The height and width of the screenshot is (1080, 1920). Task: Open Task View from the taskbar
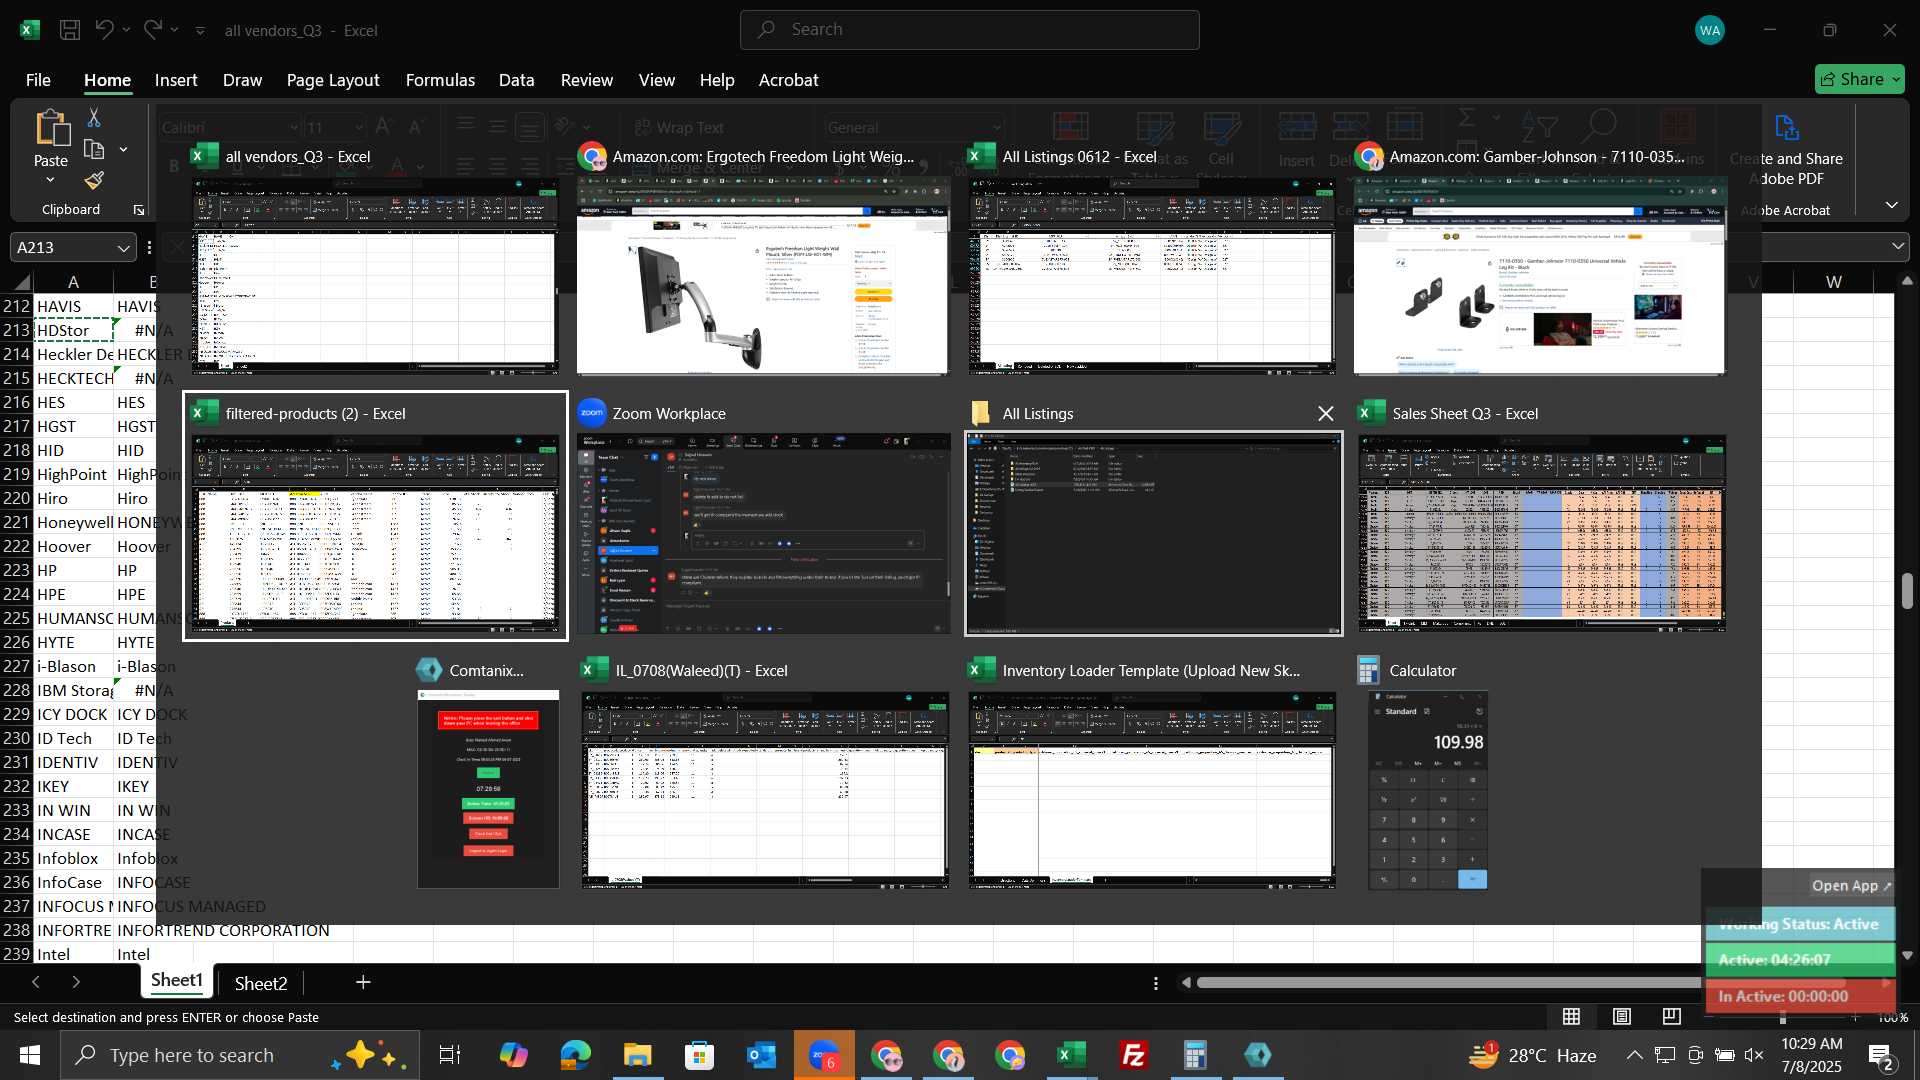click(450, 1055)
